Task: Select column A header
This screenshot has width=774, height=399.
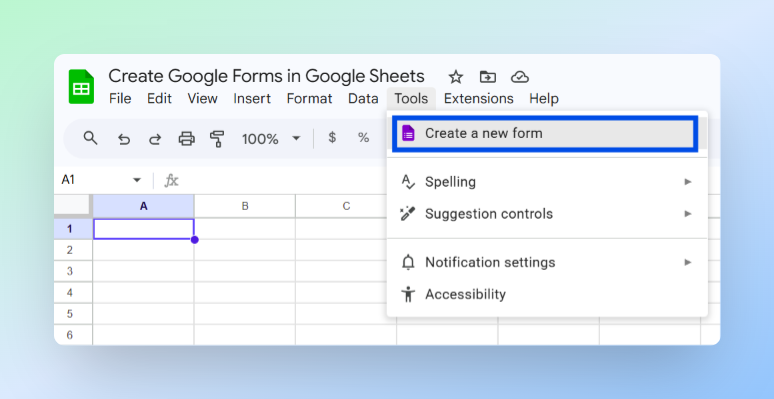Action: click(x=144, y=206)
